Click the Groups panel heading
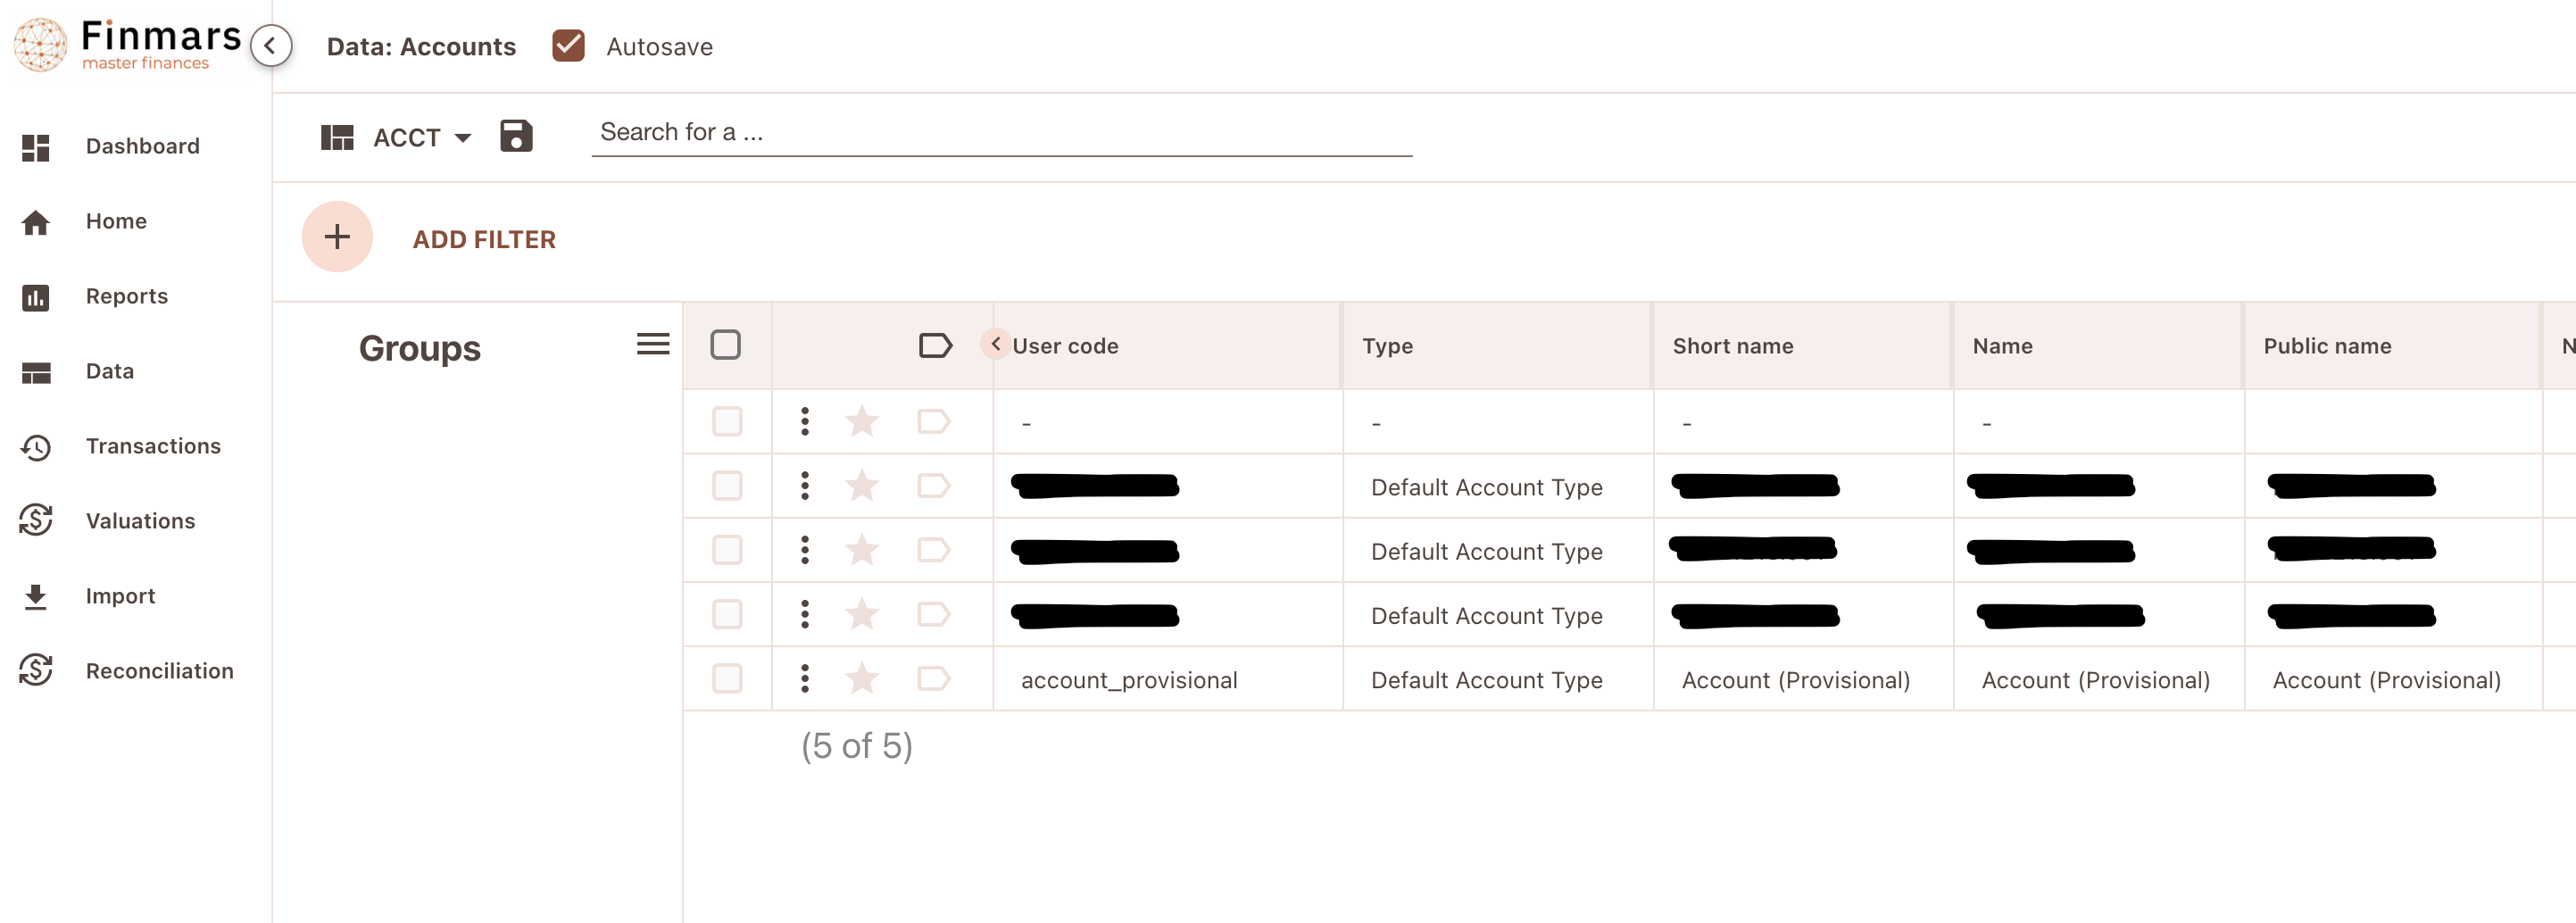 pos(420,348)
